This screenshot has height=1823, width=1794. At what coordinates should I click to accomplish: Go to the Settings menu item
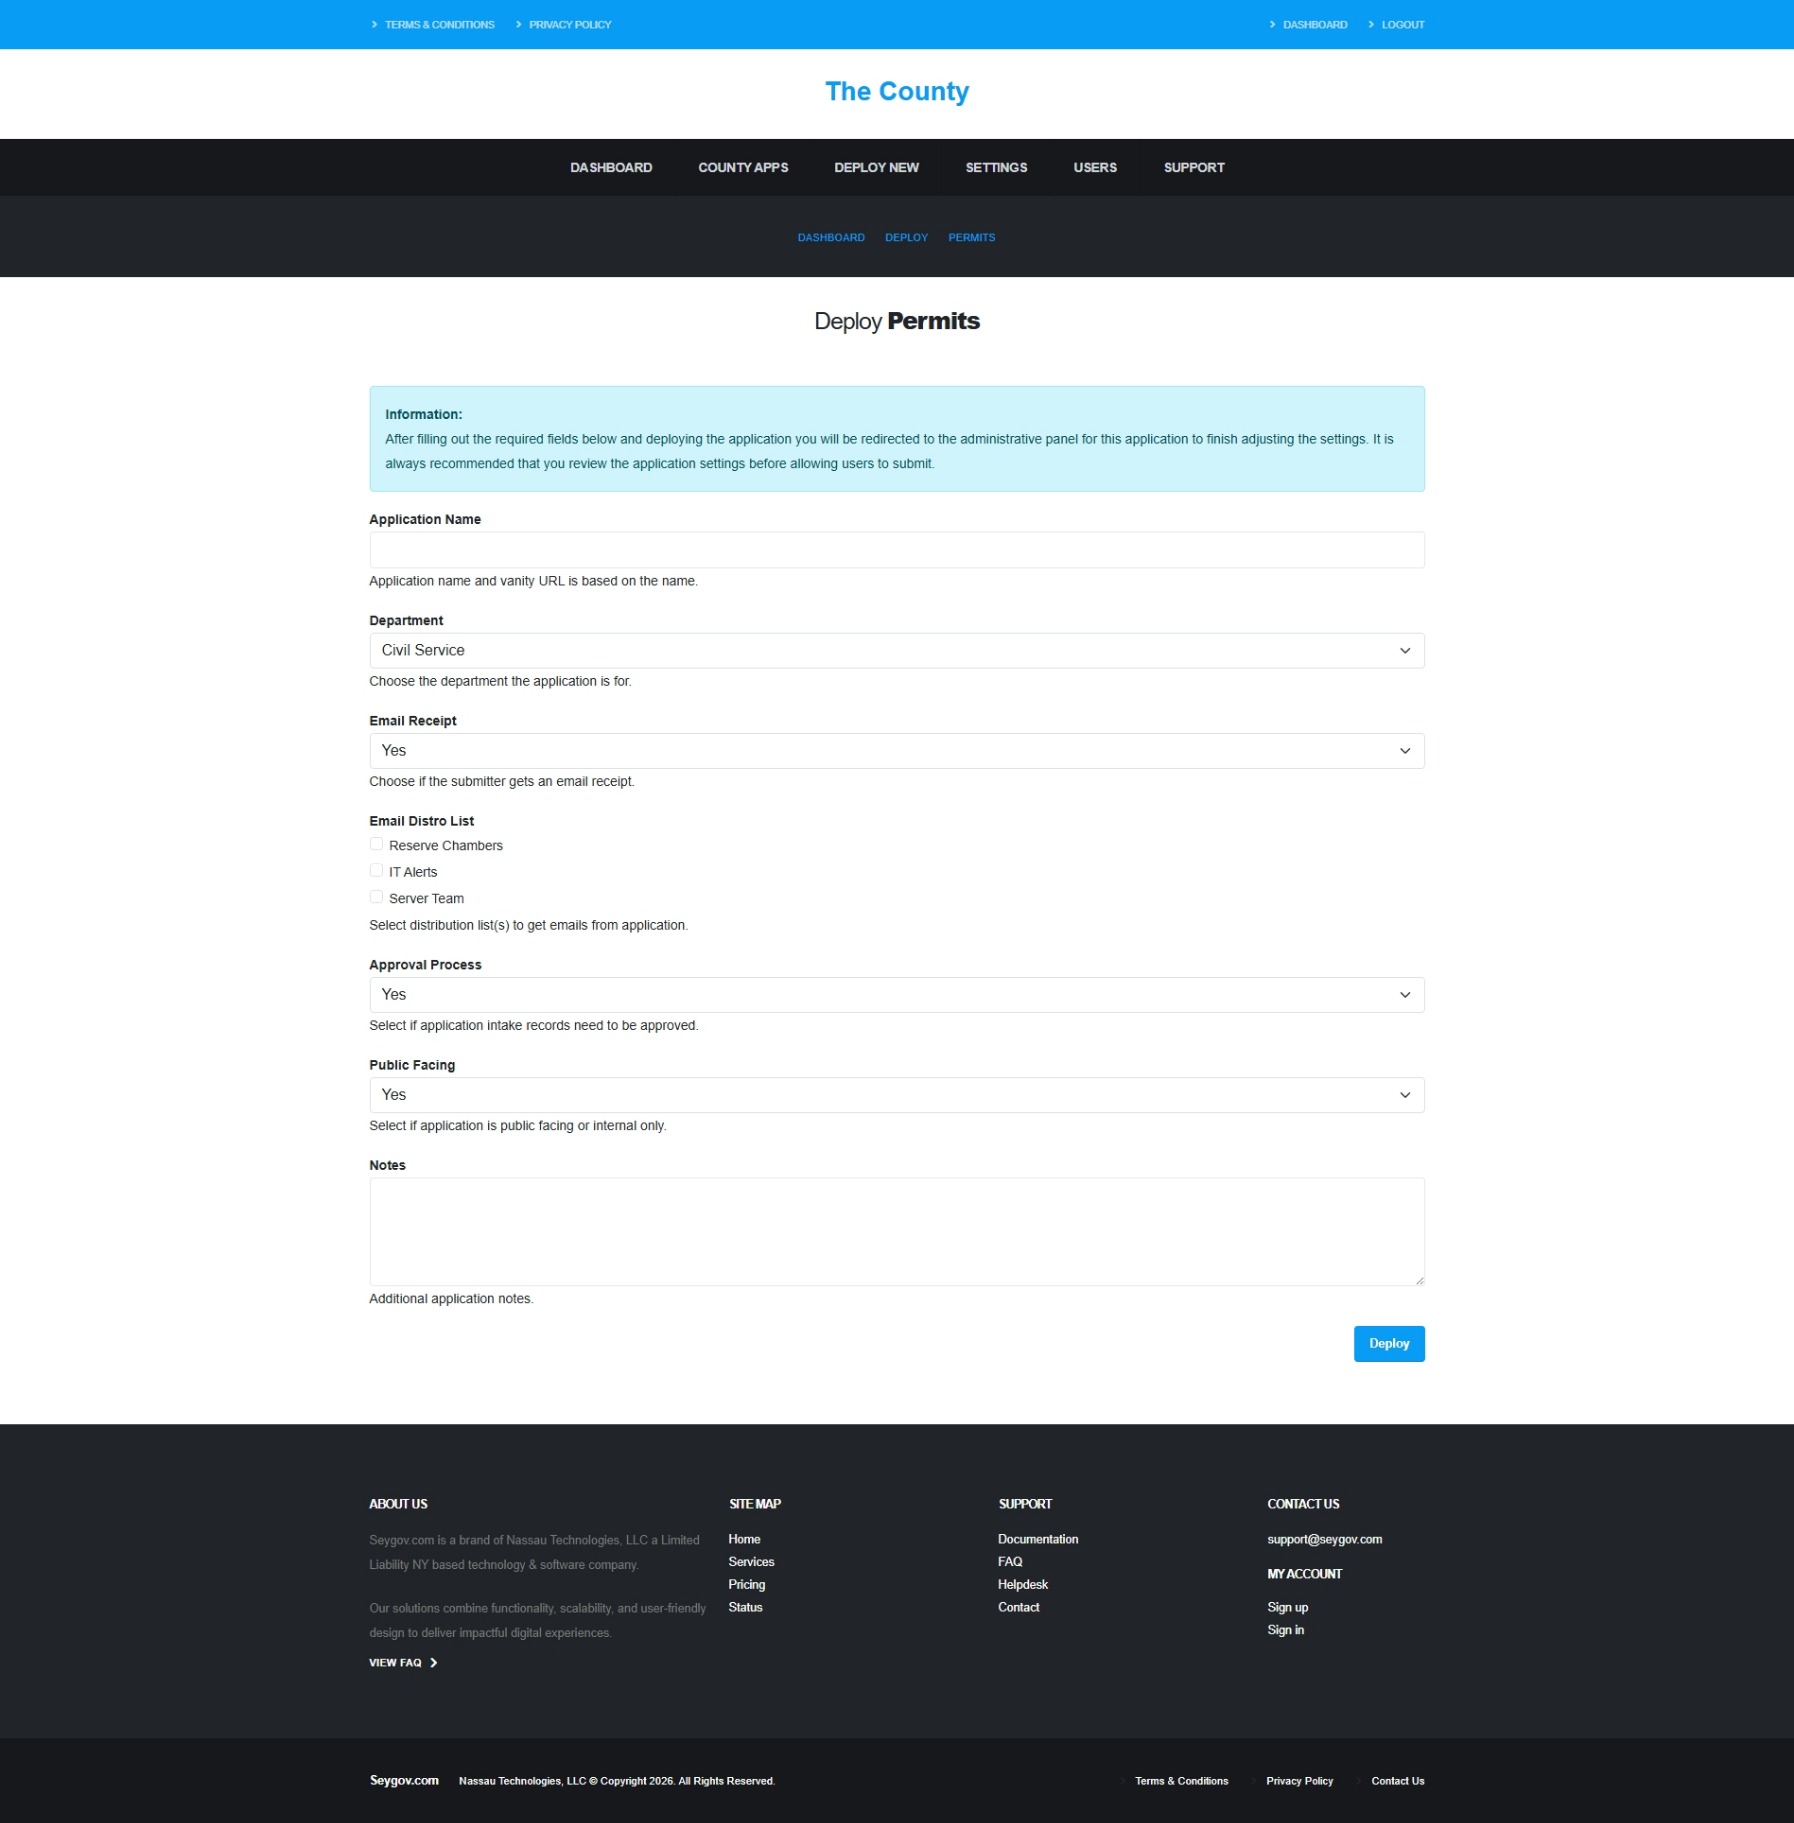point(996,167)
